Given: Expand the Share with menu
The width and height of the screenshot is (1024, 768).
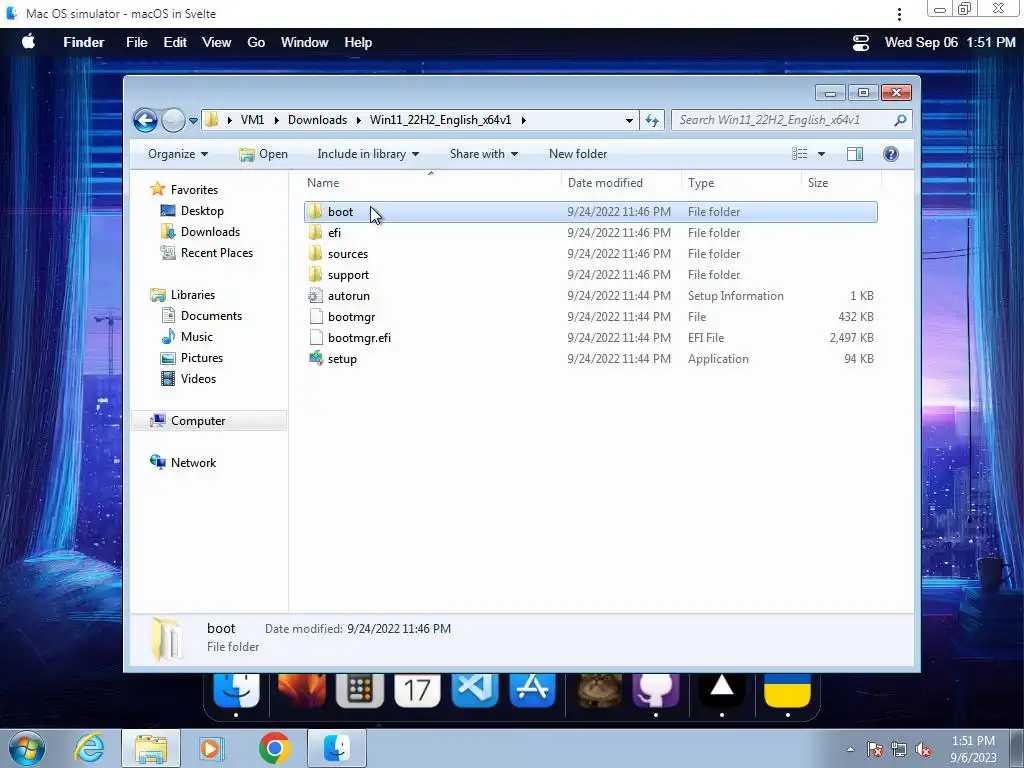Looking at the screenshot, I should pos(484,154).
